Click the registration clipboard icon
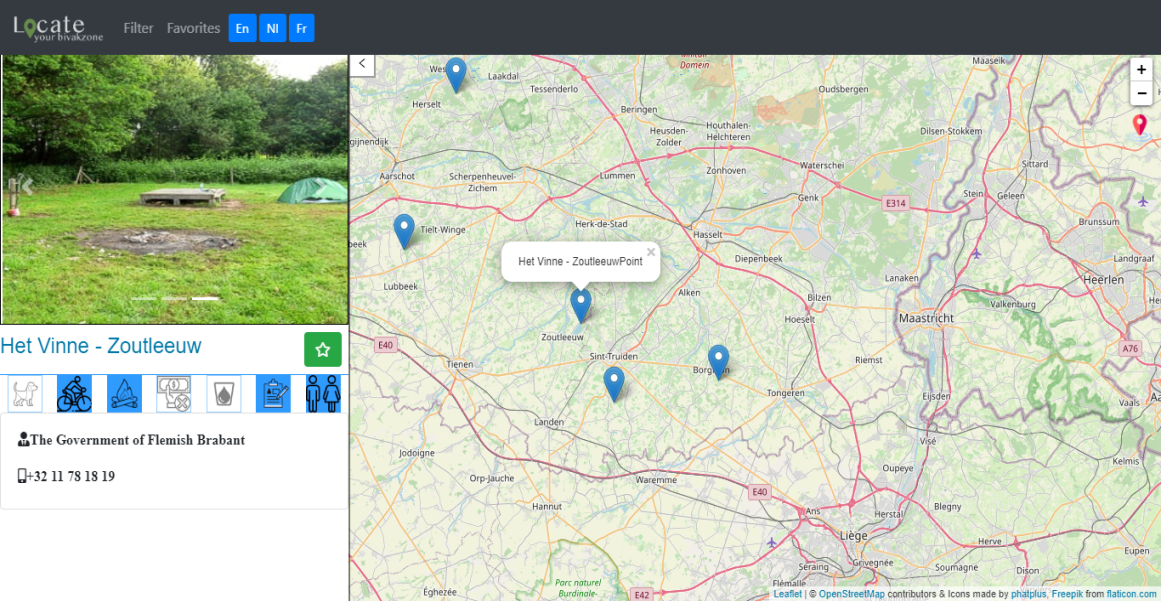This screenshot has height=601, width=1161. point(273,394)
